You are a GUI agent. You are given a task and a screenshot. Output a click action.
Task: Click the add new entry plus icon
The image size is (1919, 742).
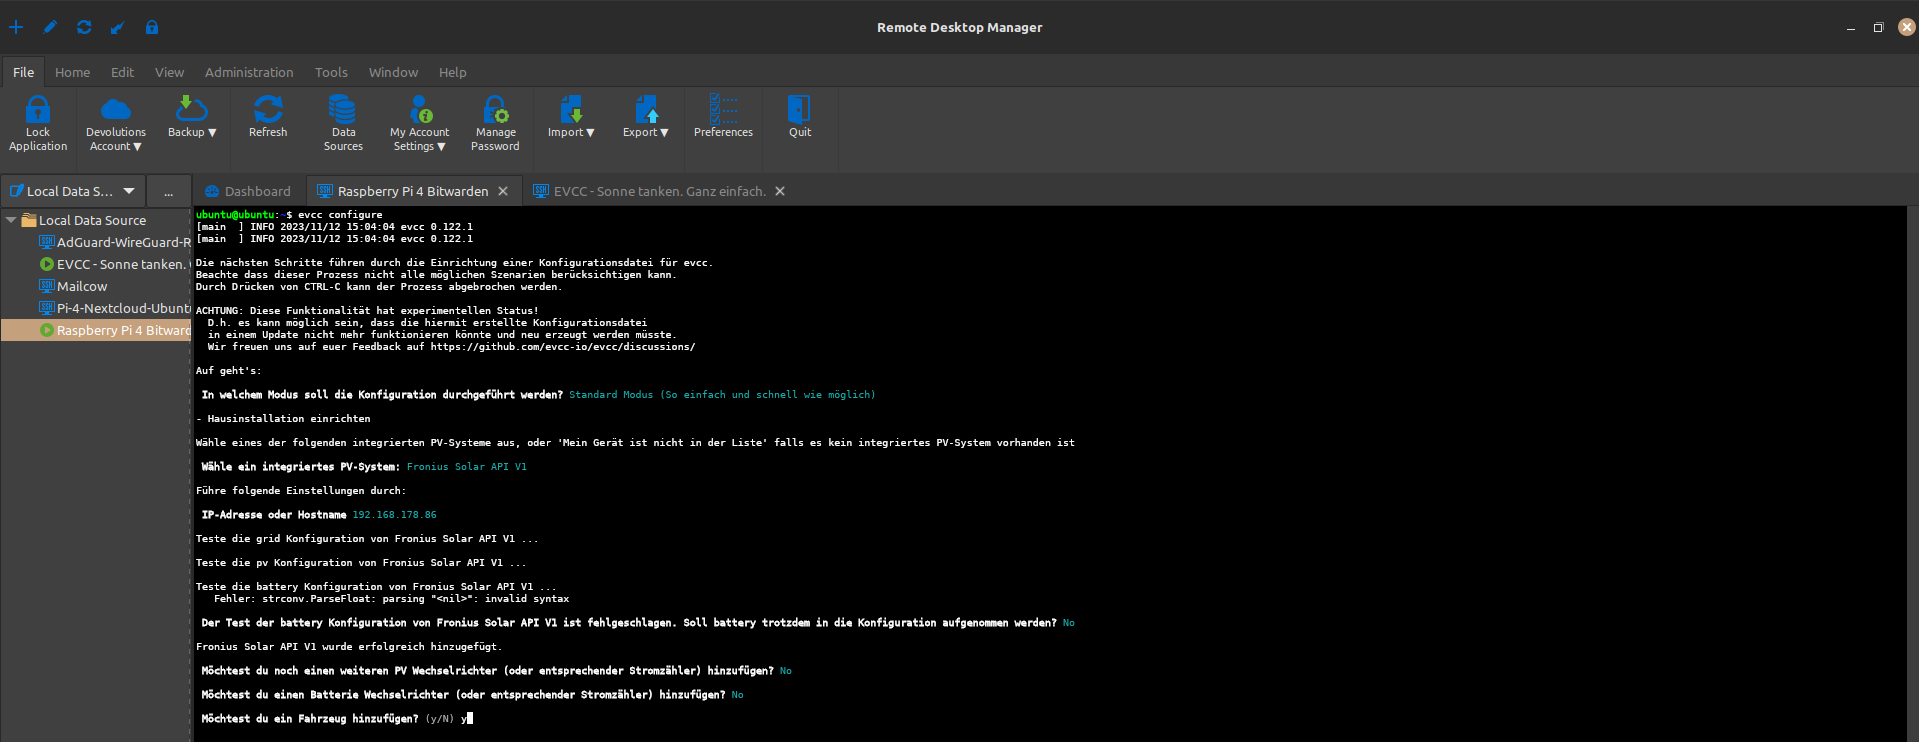click(x=16, y=27)
